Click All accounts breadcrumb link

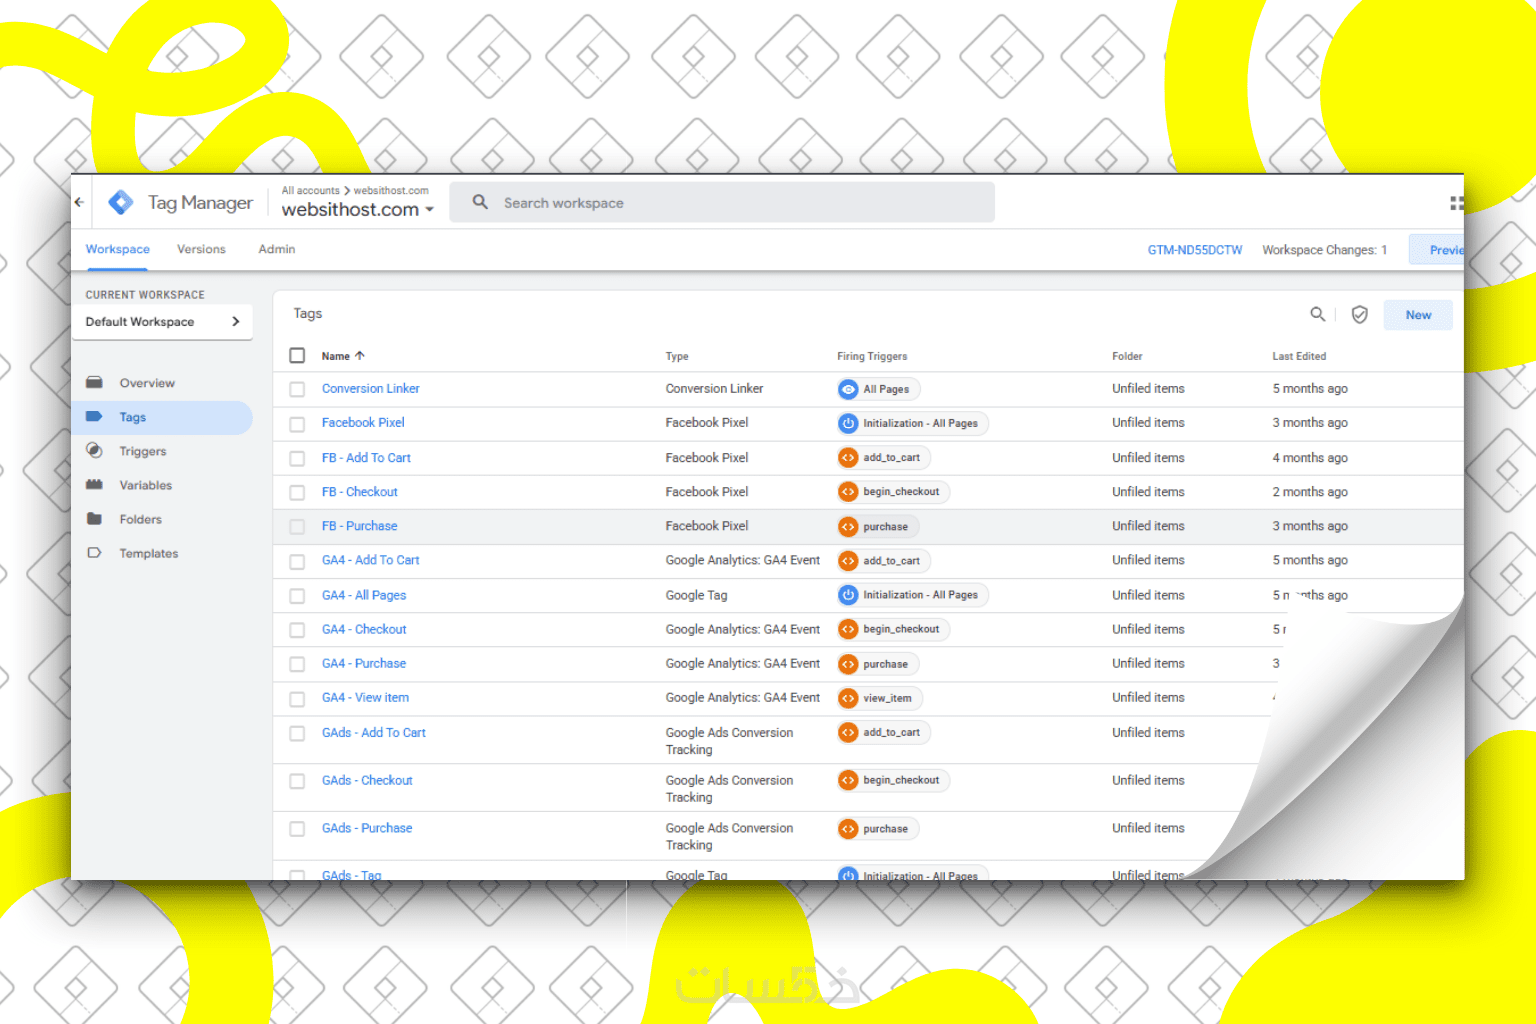click(311, 190)
